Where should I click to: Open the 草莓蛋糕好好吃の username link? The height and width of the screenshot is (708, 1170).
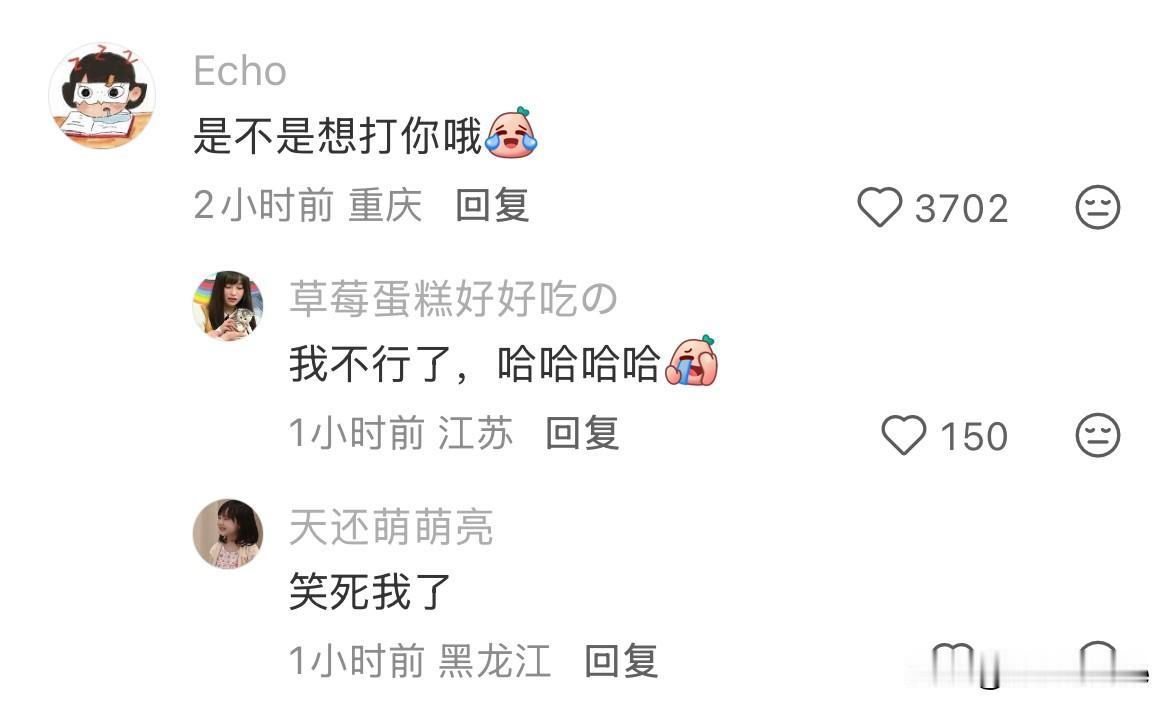coord(454,299)
